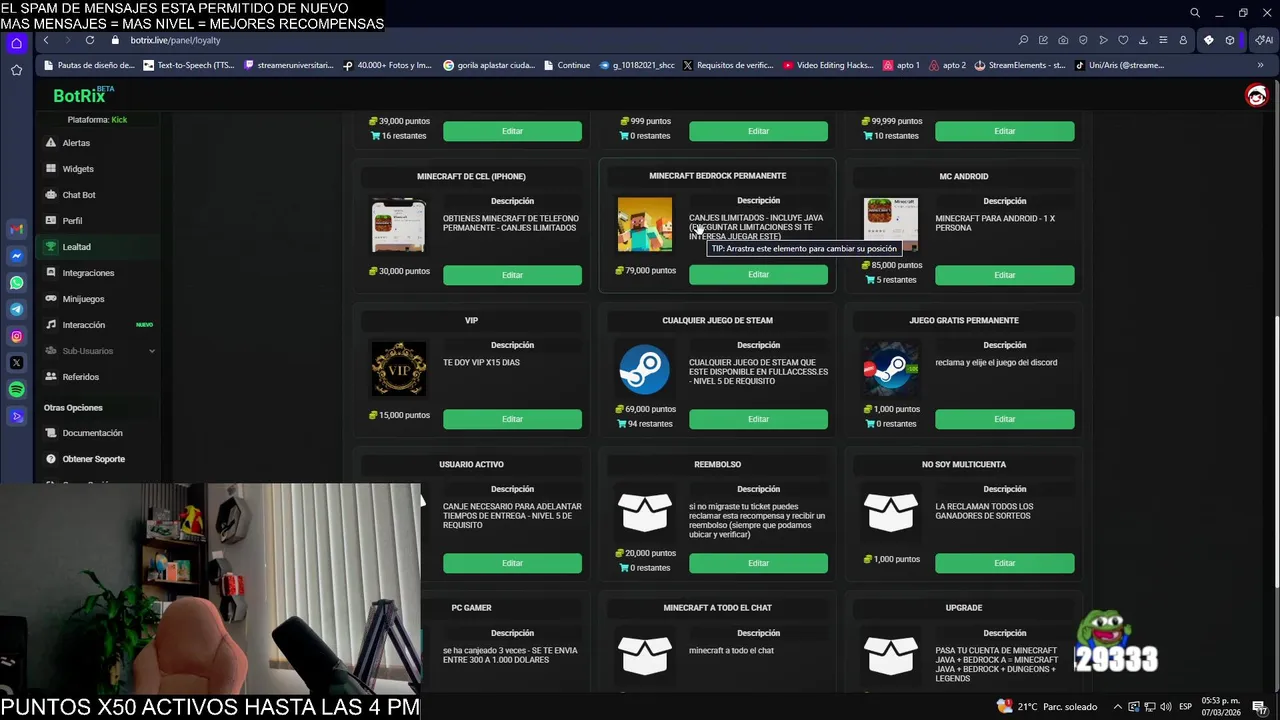
Task: Click the account profile icon in the browser toolbar
Action: click(x=1183, y=40)
